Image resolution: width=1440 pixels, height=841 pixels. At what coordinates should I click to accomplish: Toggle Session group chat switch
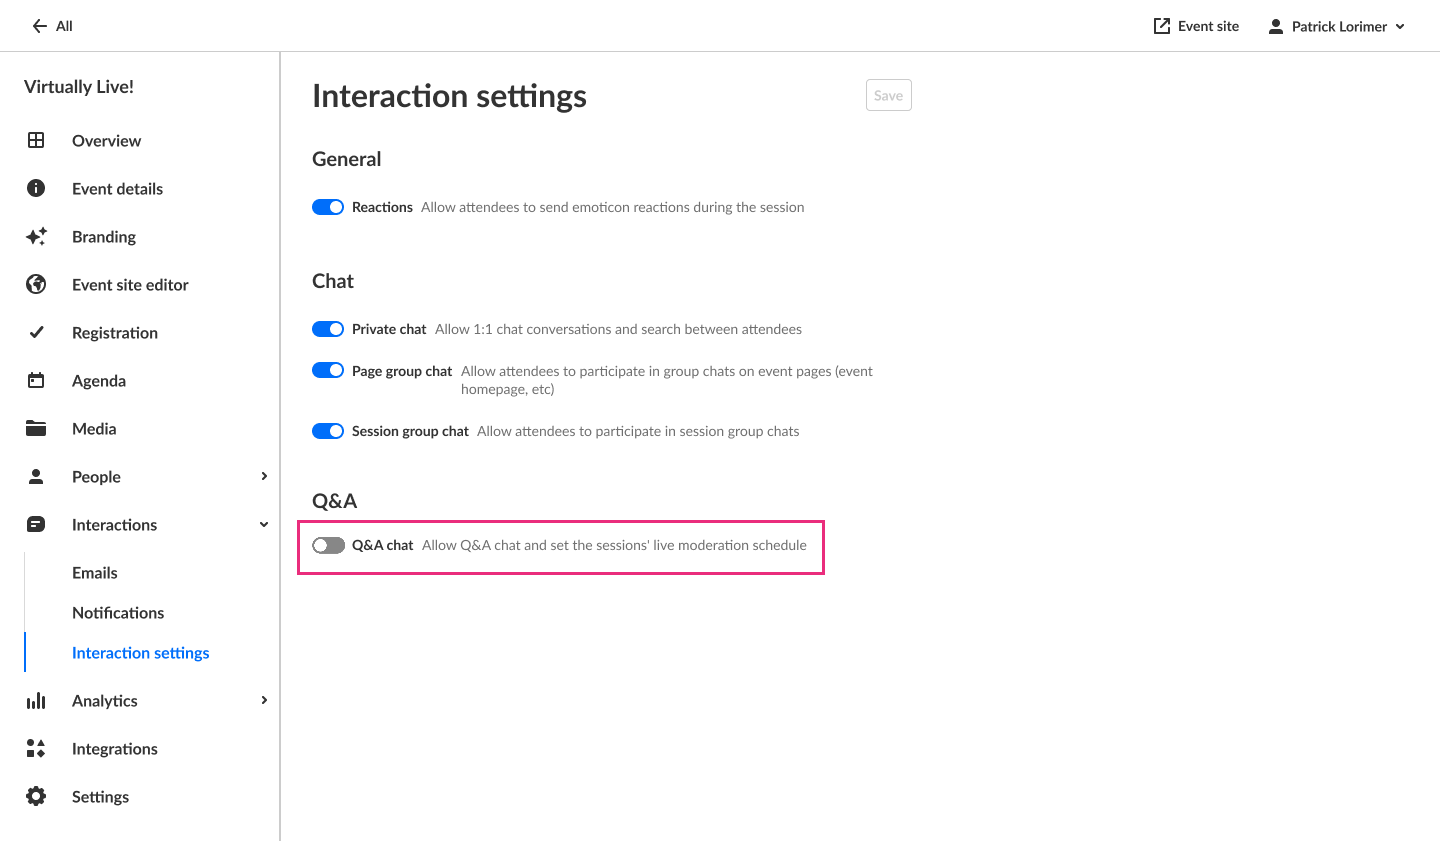(328, 431)
